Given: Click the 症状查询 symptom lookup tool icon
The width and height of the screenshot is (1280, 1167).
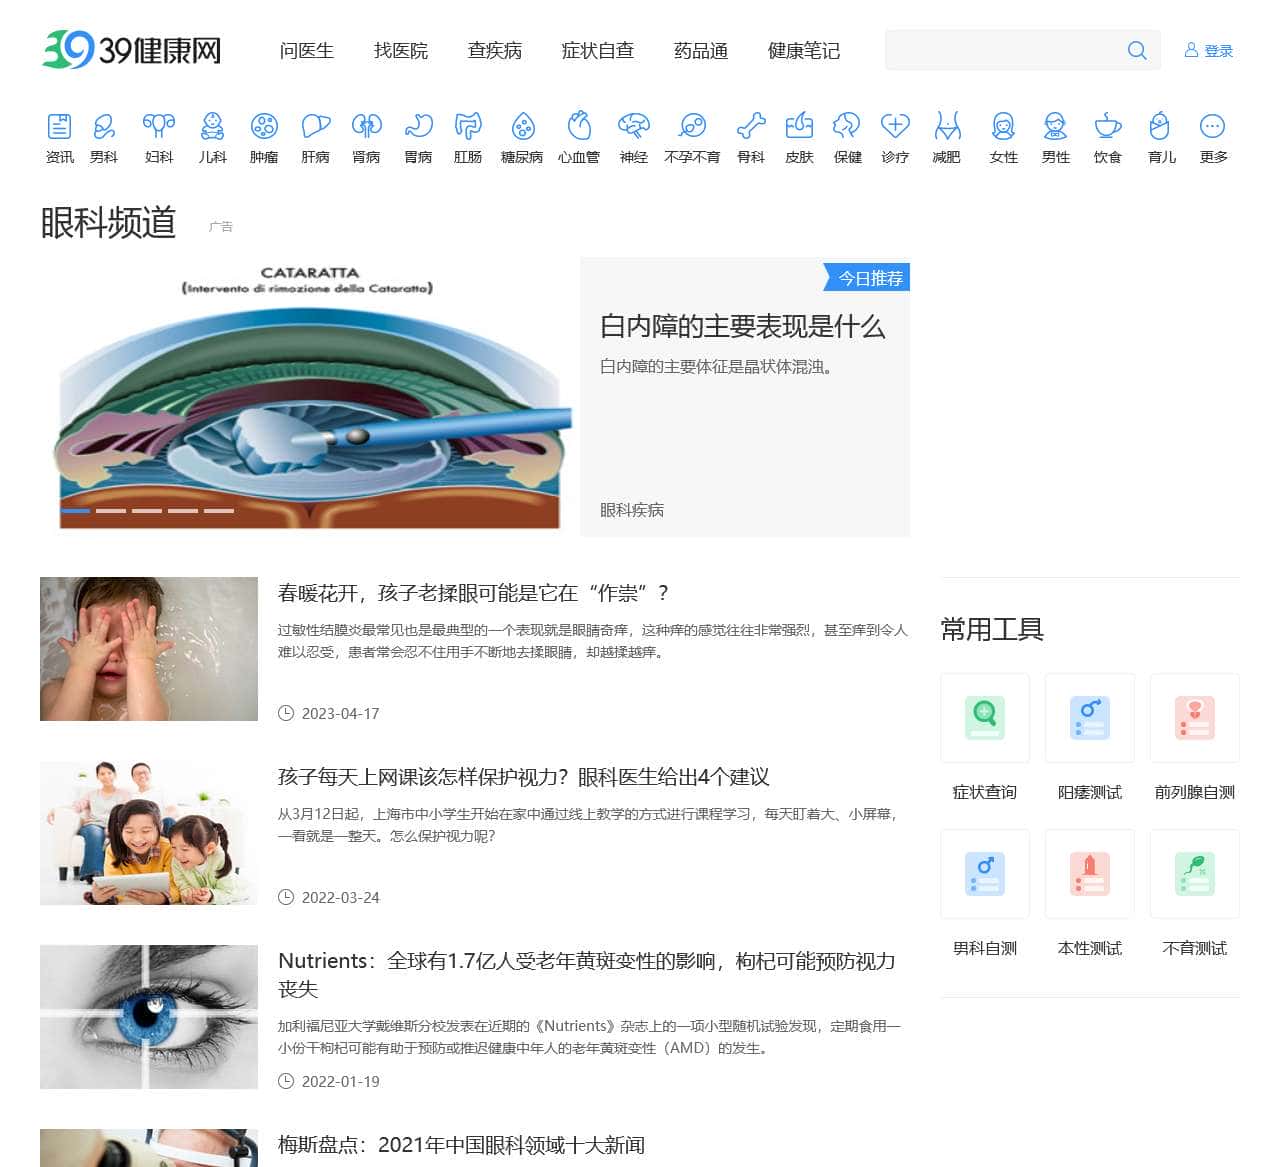Looking at the screenshot, I should click(984, 718).
